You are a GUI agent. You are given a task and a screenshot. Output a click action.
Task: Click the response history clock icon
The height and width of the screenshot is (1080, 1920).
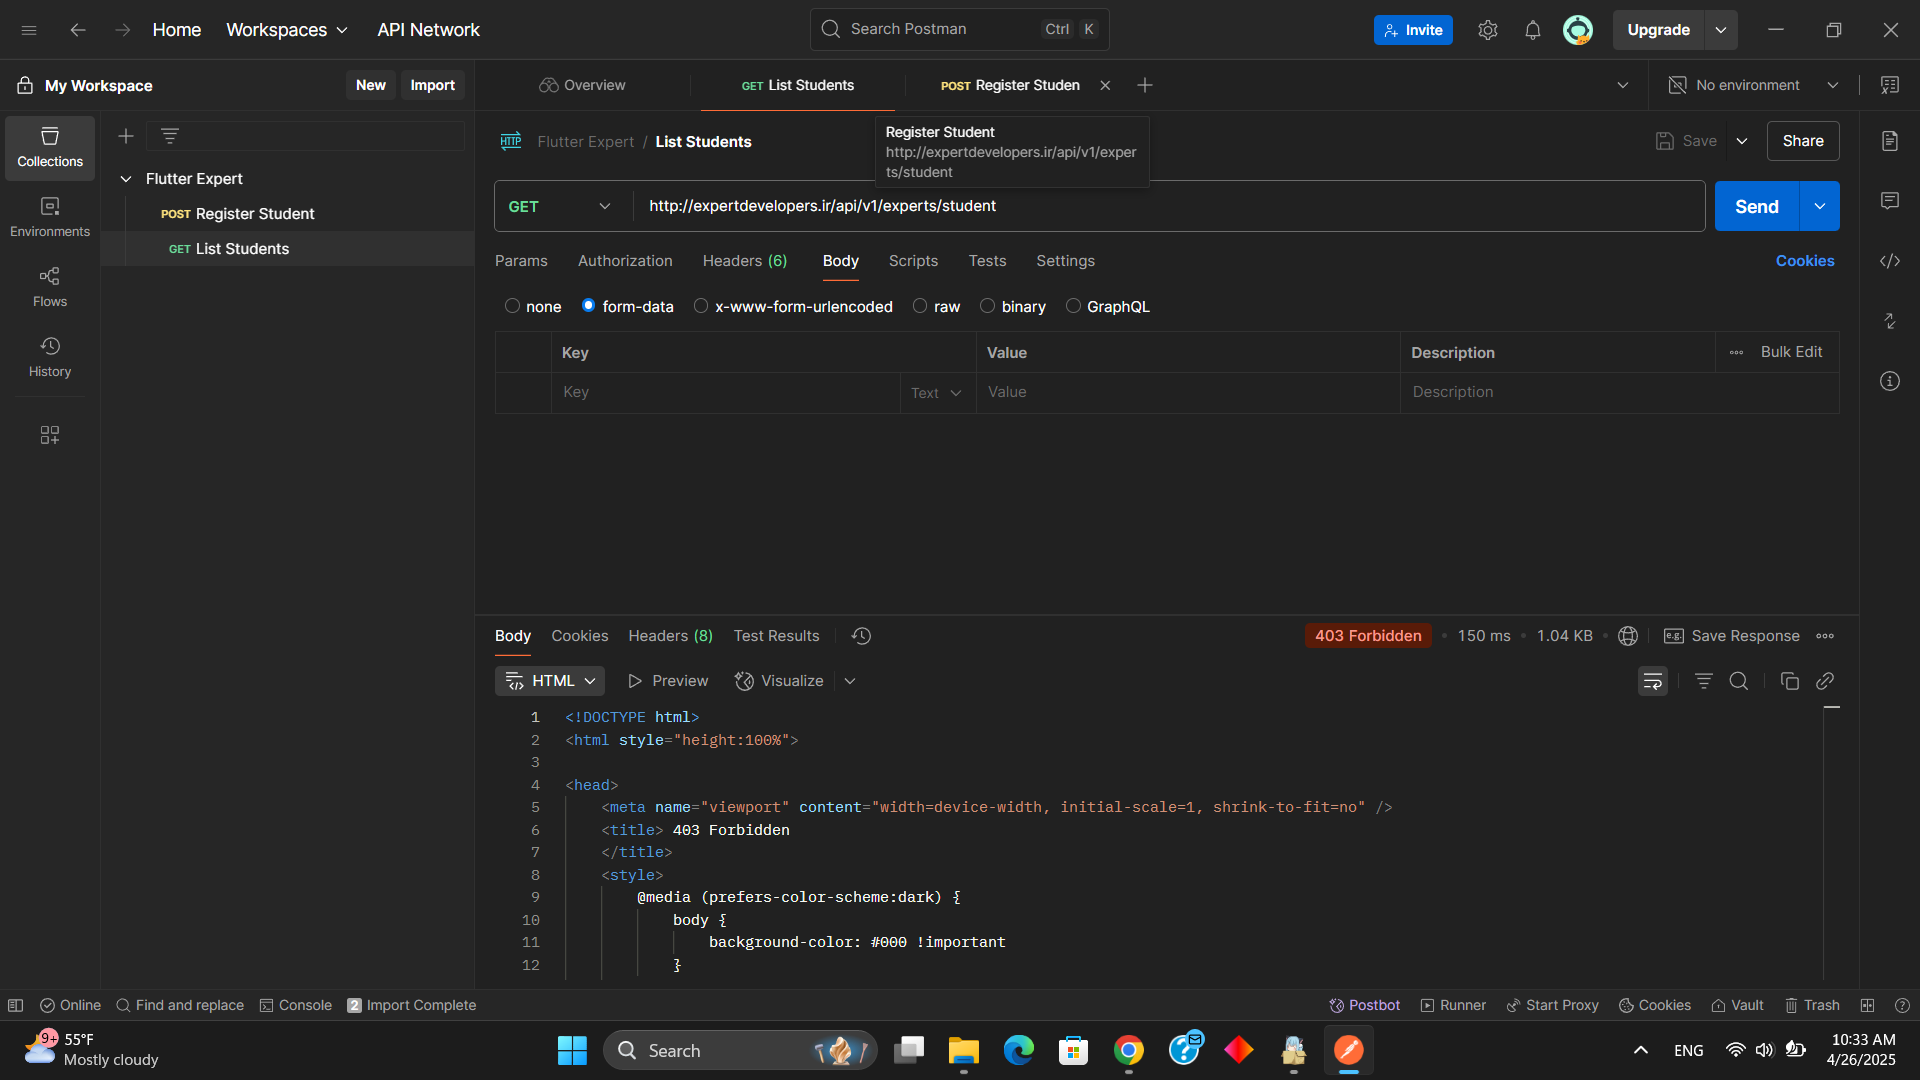point(861,636)
